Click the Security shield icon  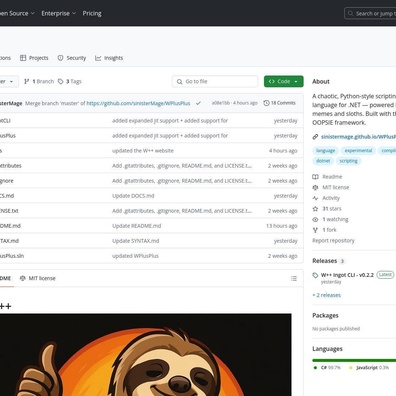click(x=60, y=58)
